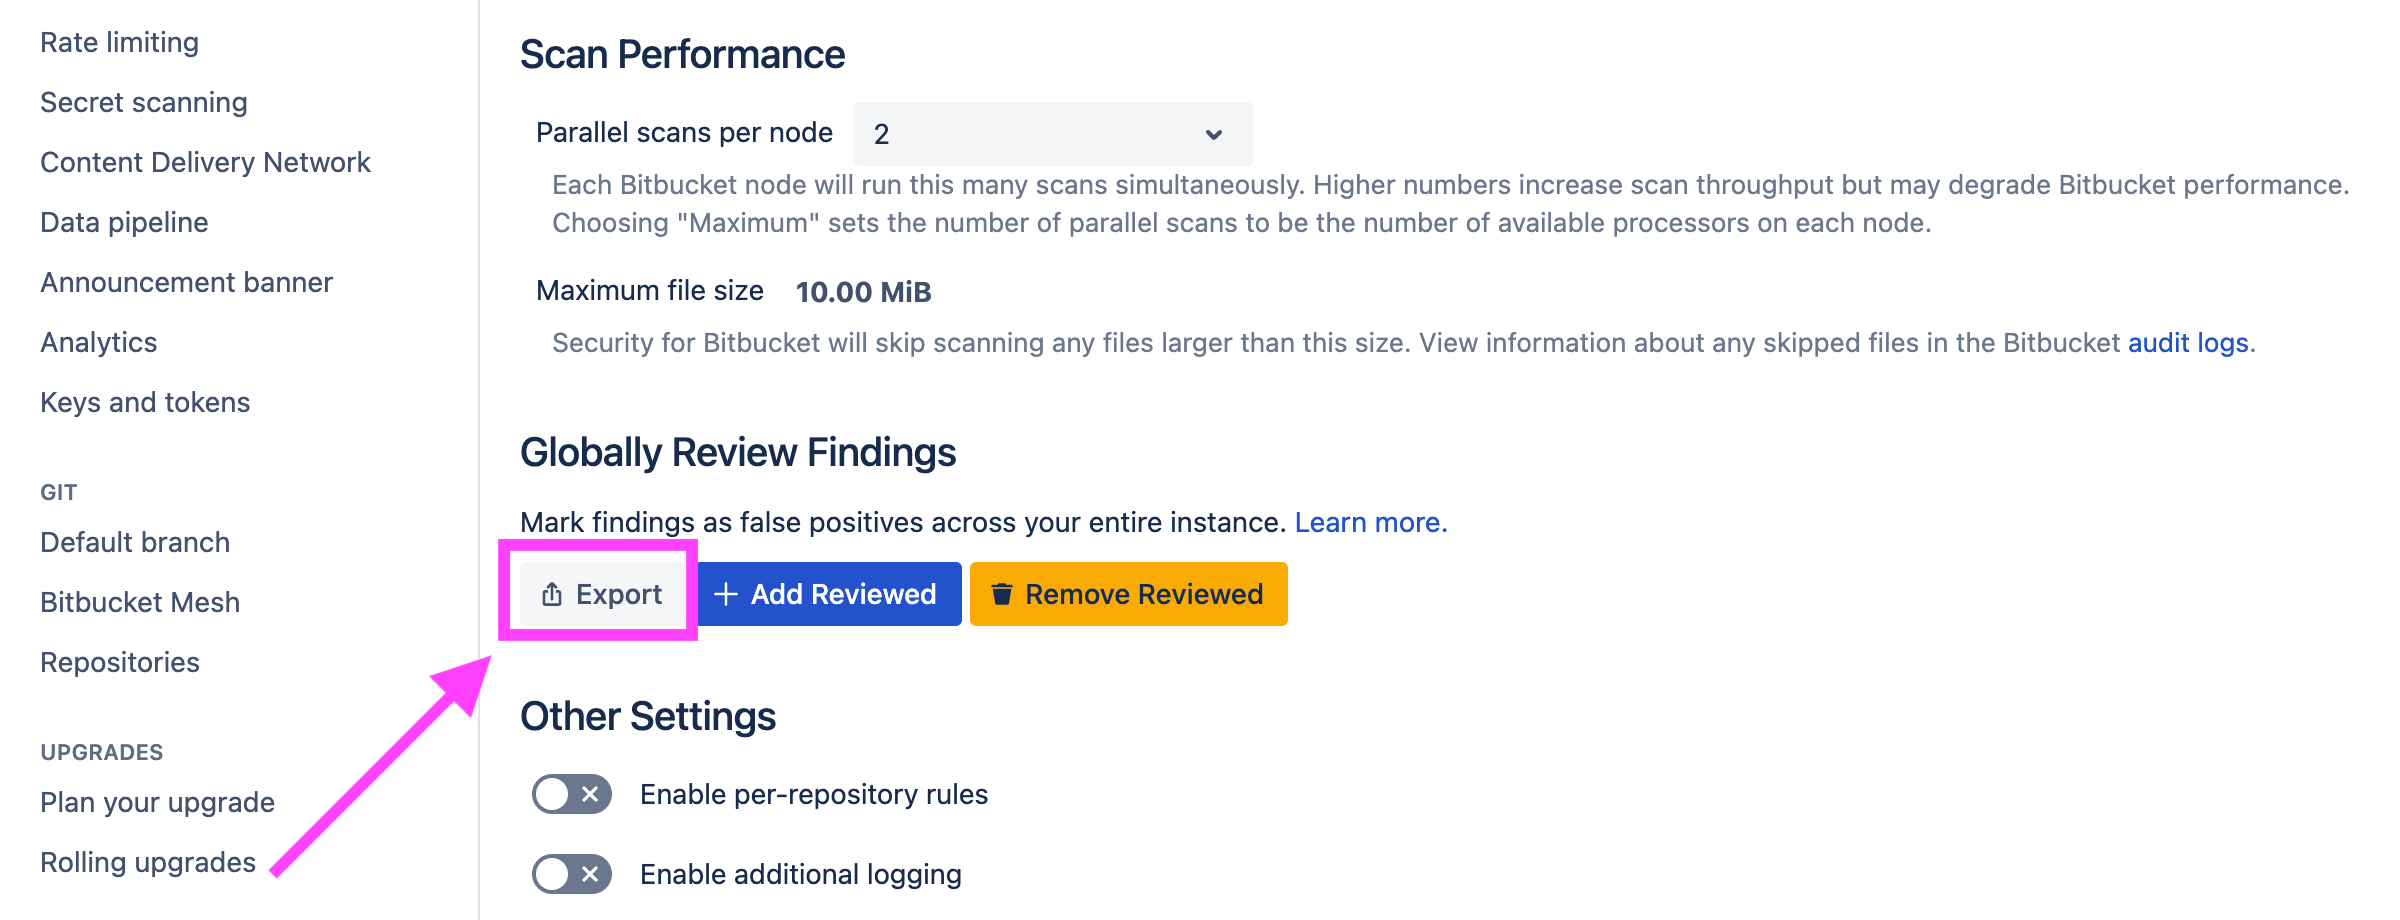Open the Data pipeline section
This screenshot has width=2400, height=920.
coord(123,222)
